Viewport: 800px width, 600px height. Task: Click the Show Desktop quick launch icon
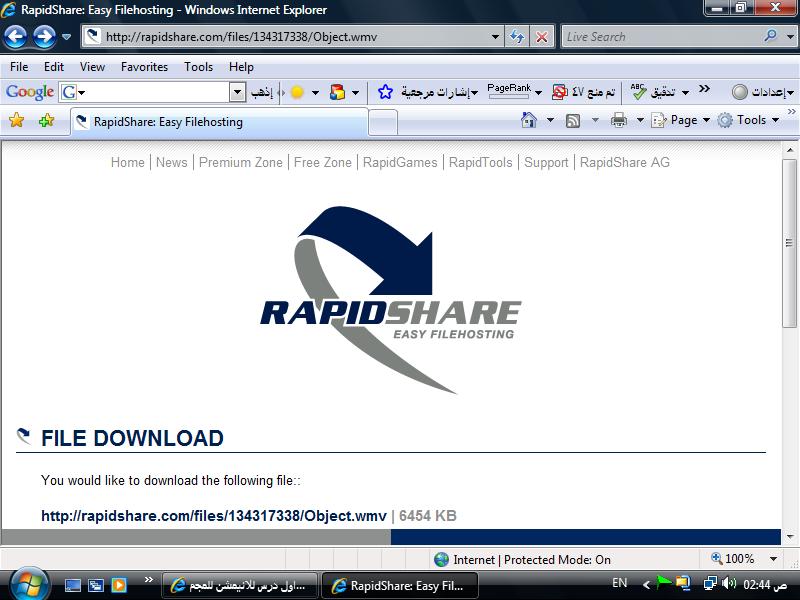pos(72,585)
